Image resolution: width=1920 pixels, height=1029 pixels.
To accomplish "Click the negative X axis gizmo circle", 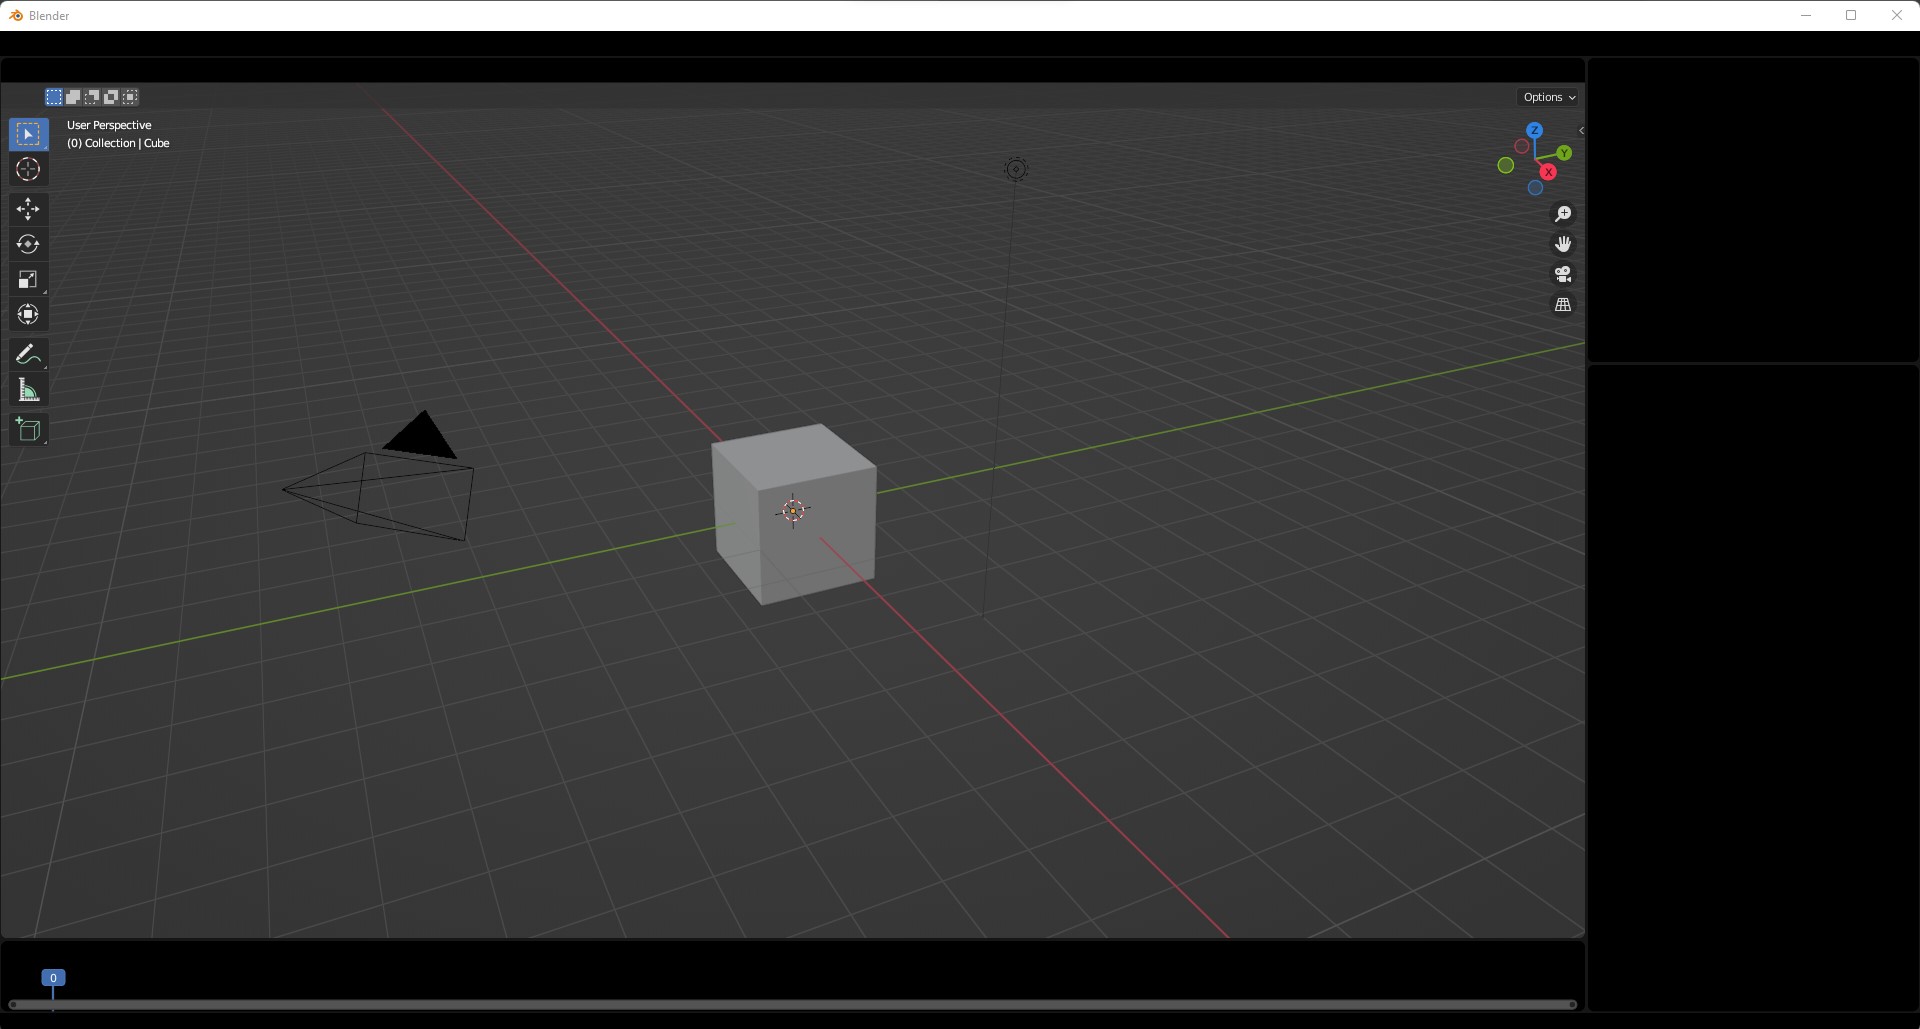I will click(x=1521, y=147).
